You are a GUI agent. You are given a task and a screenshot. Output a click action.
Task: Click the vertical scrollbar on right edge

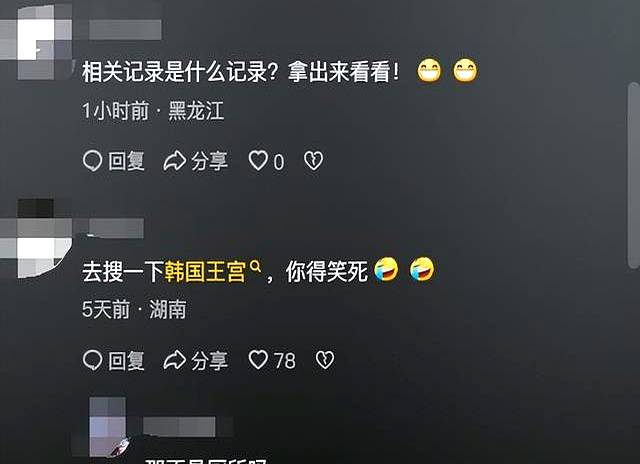click(634, 175)
